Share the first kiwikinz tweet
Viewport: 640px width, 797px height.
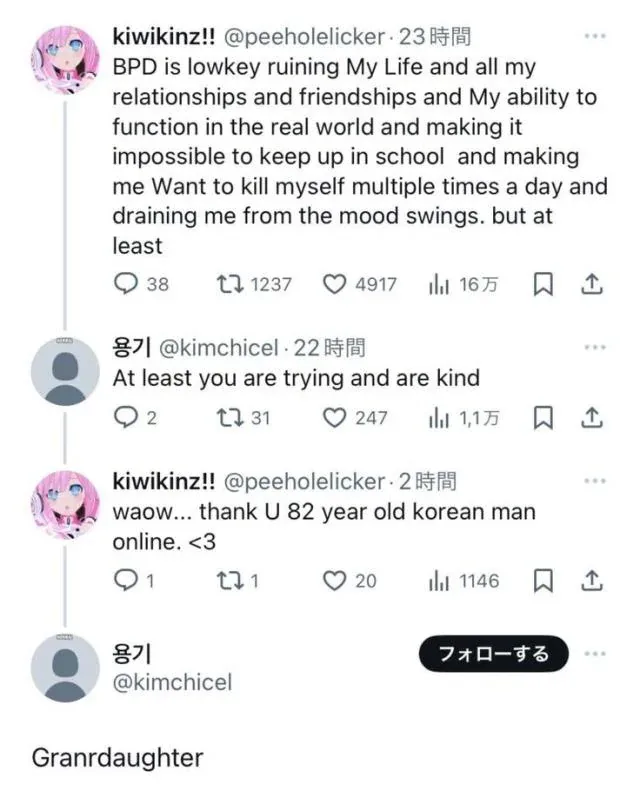(x=592, y=284)
